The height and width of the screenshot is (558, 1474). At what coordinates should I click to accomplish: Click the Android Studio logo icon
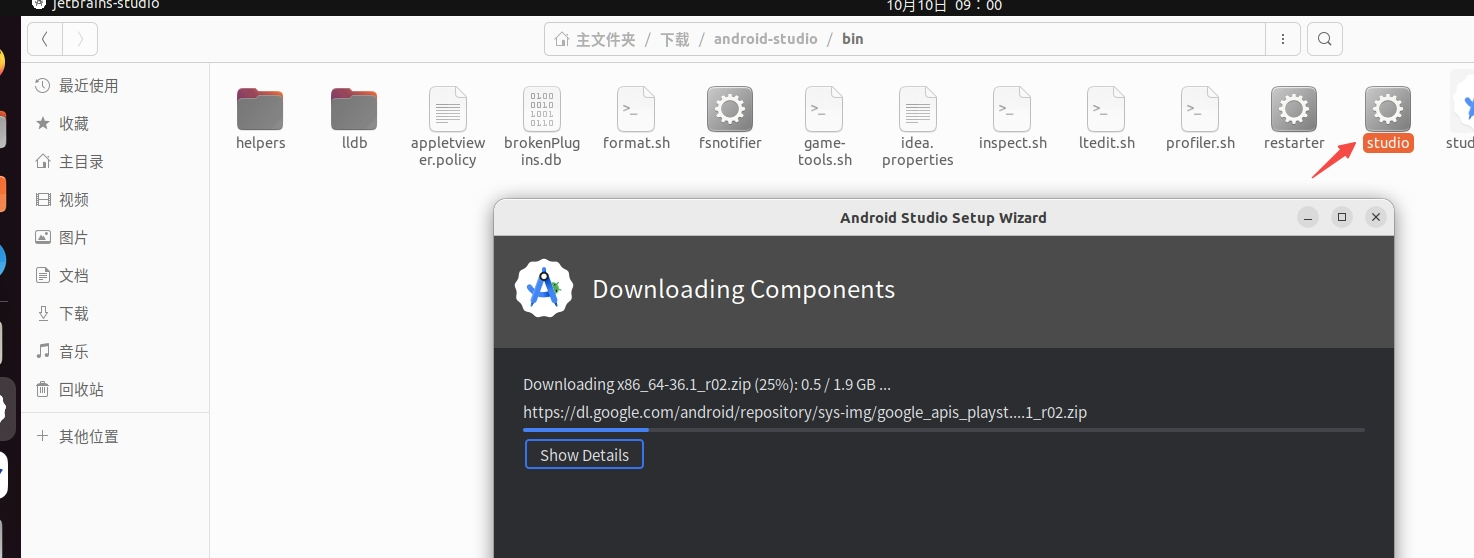544,289
